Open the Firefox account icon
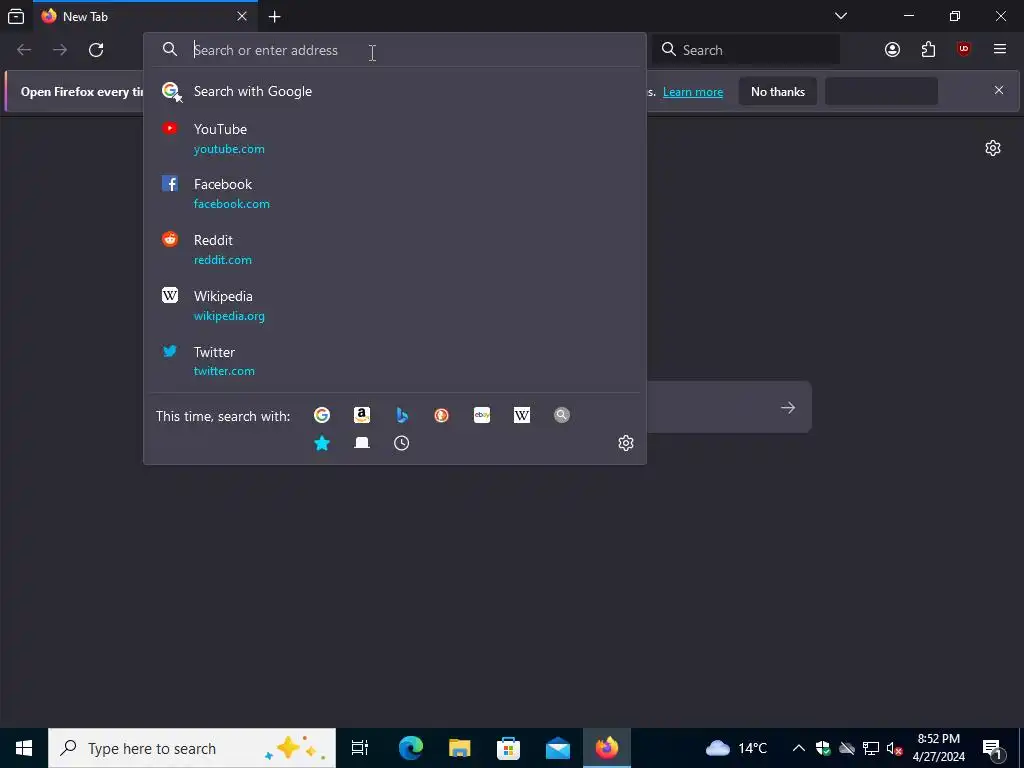Image resolution: width=1024 pixels, height=768 pixels. click(892, 50)
